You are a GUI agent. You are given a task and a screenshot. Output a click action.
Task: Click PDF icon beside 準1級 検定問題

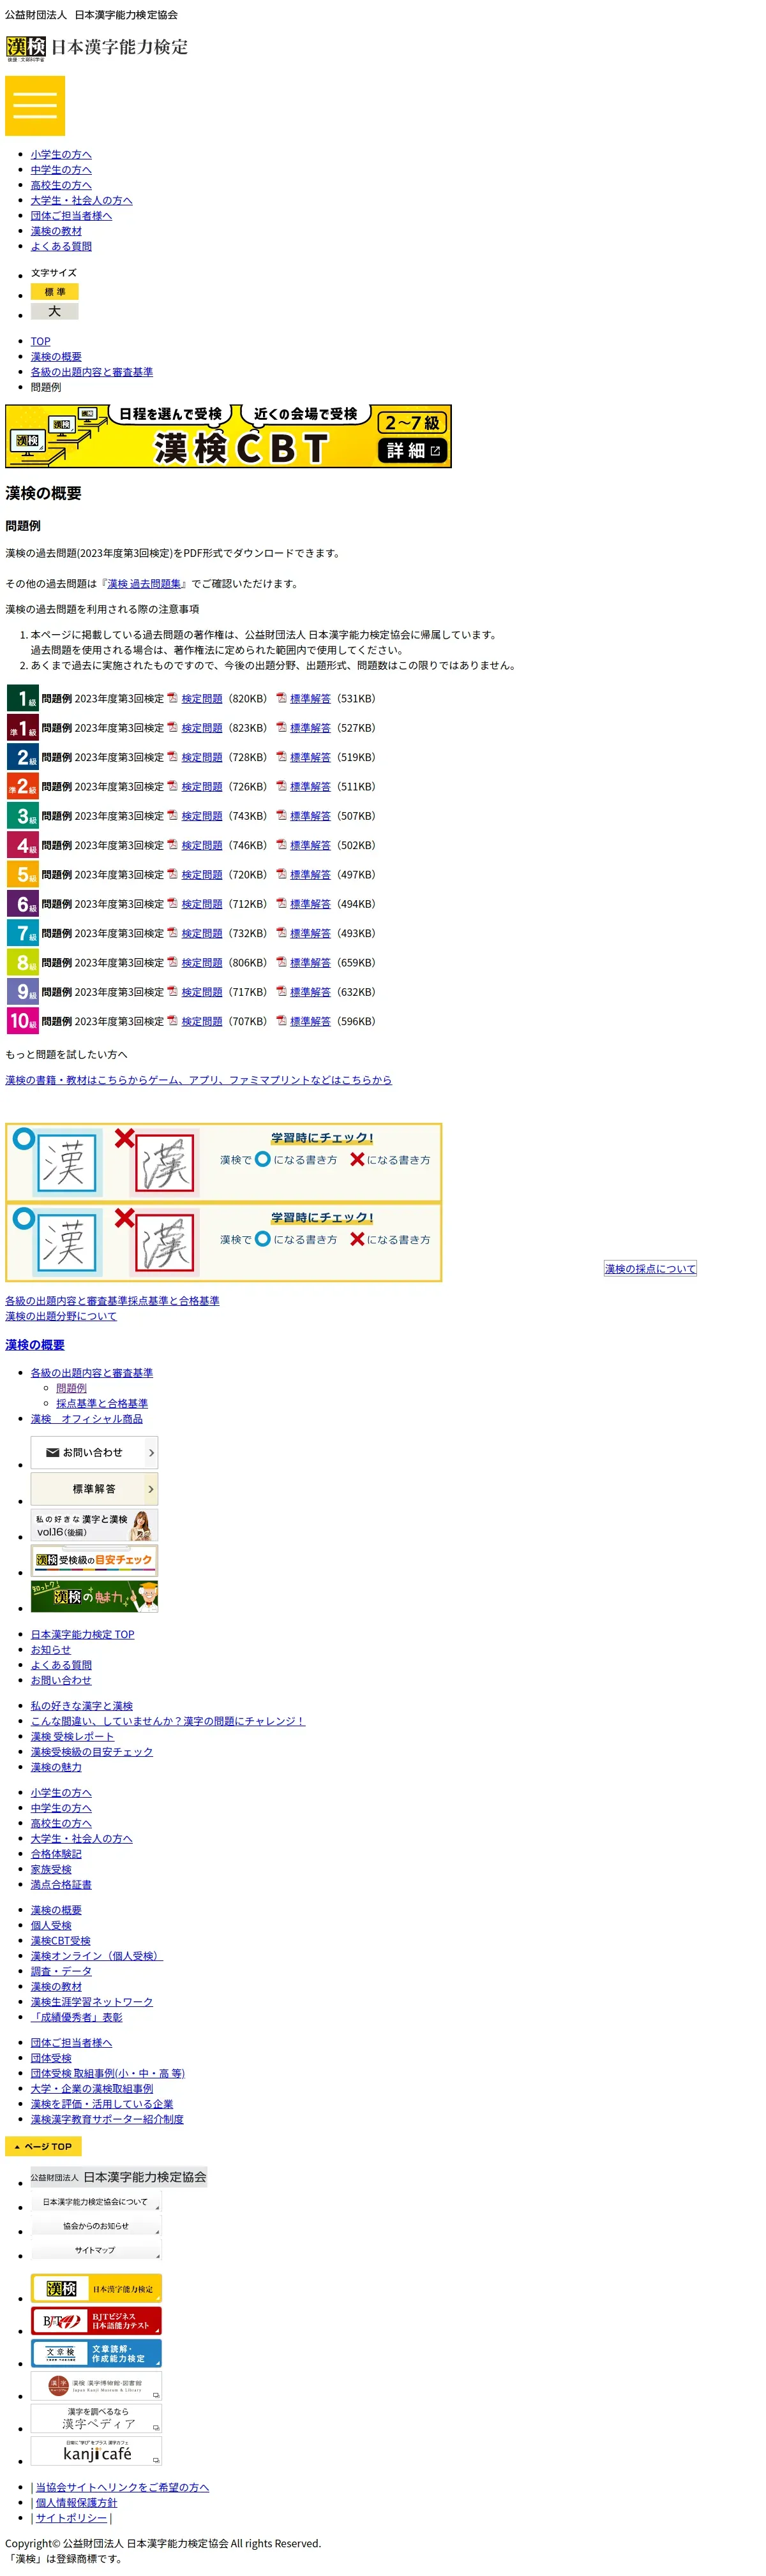point(172,727)
